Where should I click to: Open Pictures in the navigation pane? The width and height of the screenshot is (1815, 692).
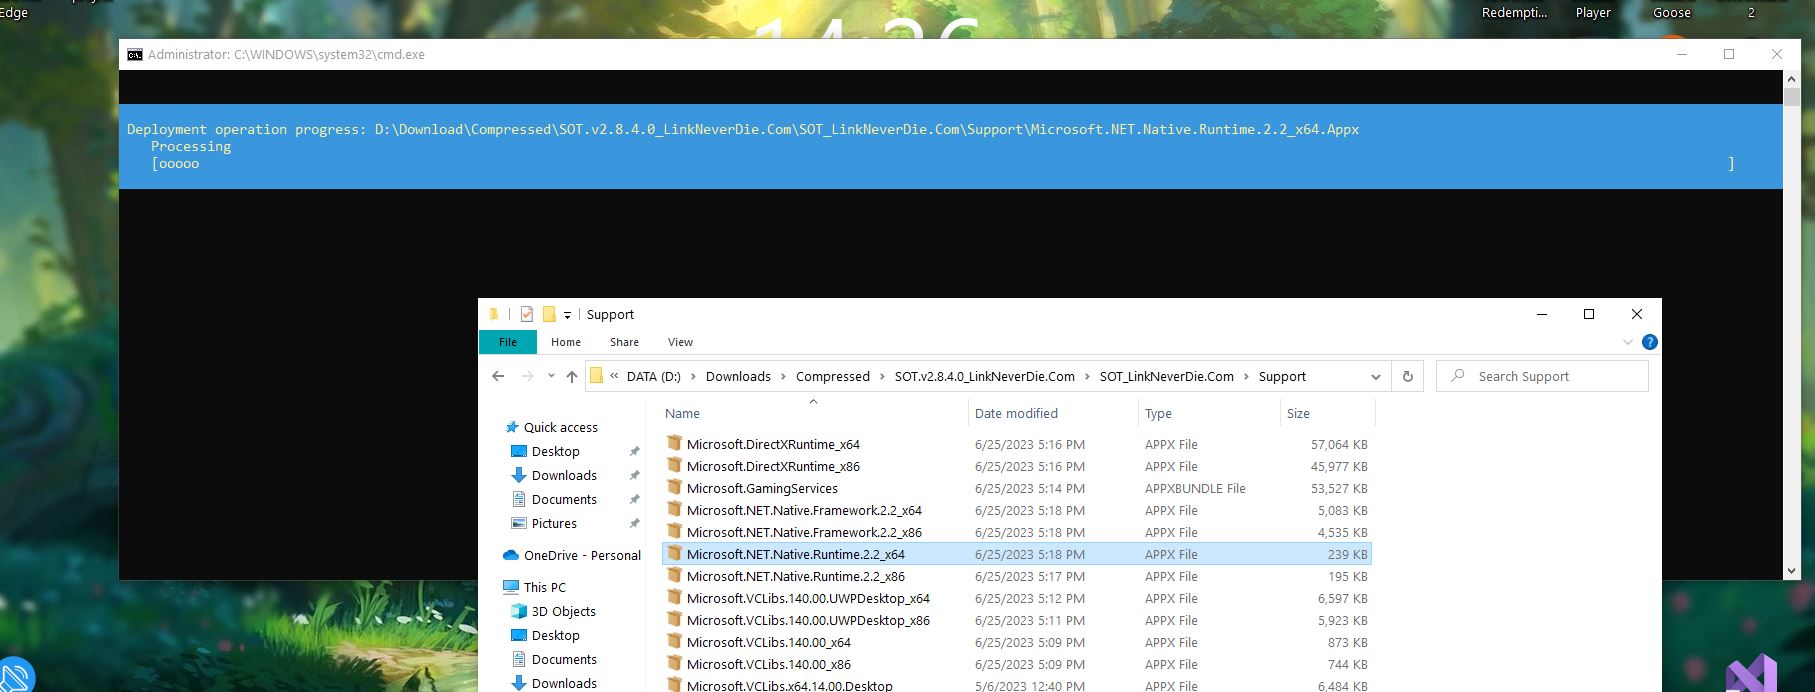tap(554, 523)
